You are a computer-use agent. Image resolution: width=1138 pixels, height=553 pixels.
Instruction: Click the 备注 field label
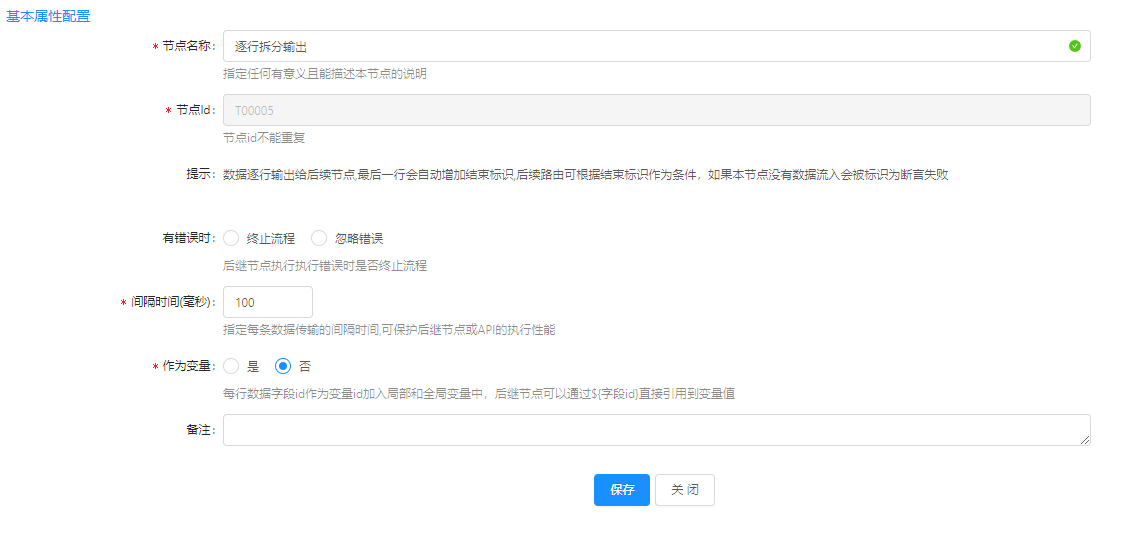pyautogui.click(x=200, y=430)
